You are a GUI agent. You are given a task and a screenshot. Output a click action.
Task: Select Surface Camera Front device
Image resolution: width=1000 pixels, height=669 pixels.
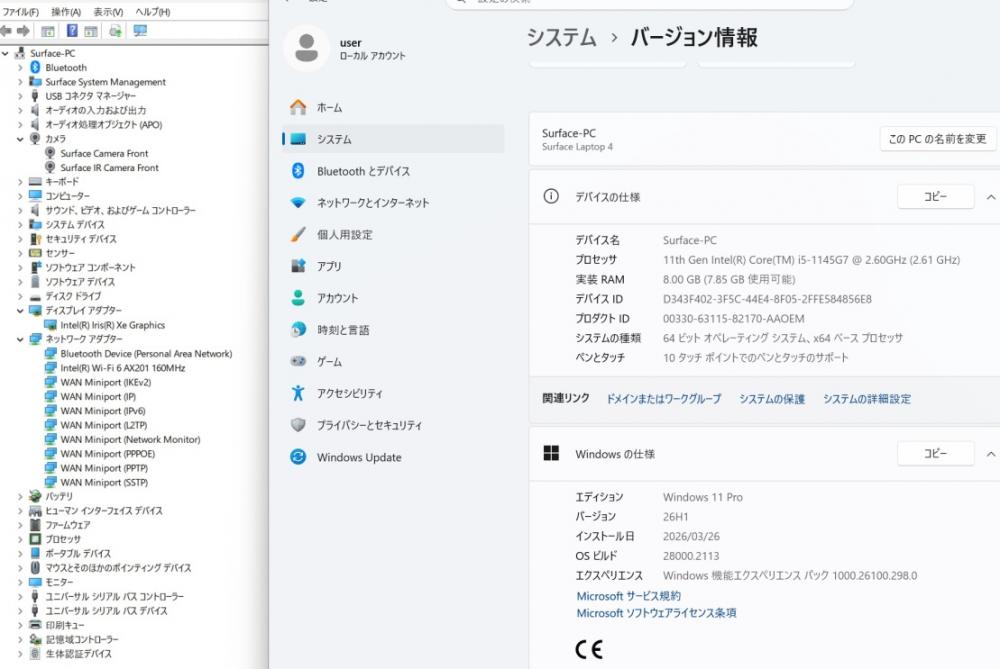[104, 153]
